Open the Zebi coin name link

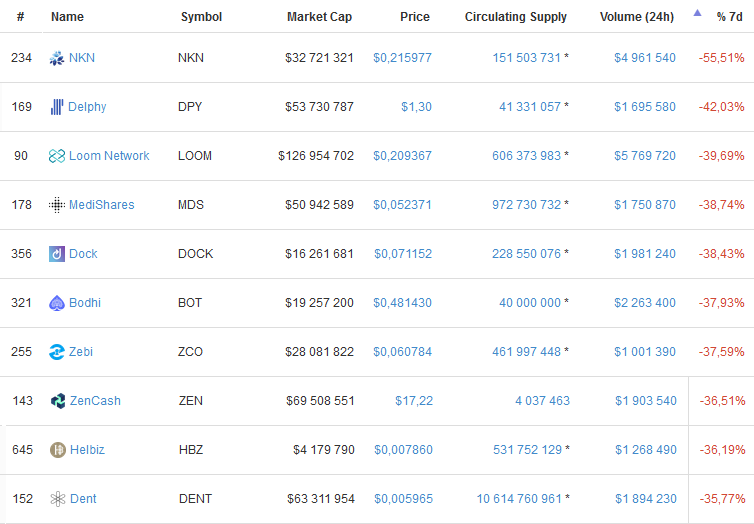click(x=81, y=352)
